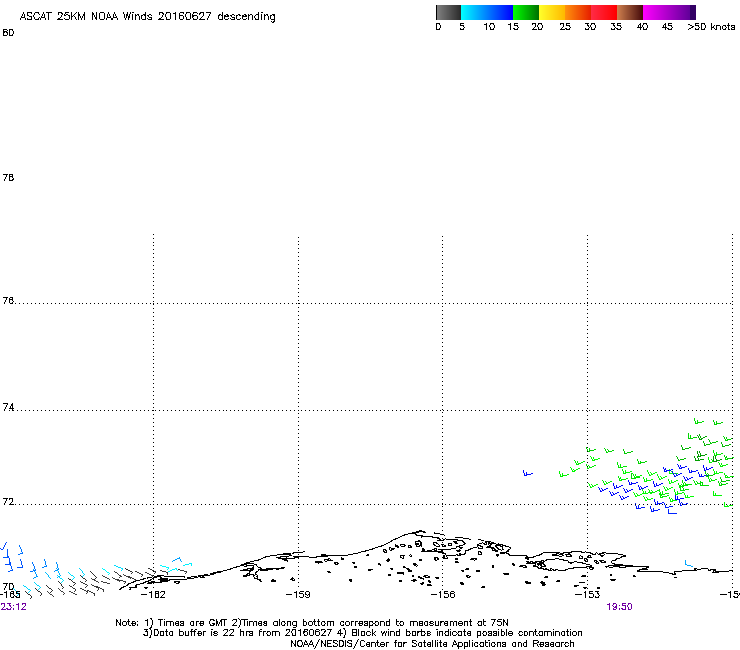Click the '35' legend scale label

(x=616, y=27)
